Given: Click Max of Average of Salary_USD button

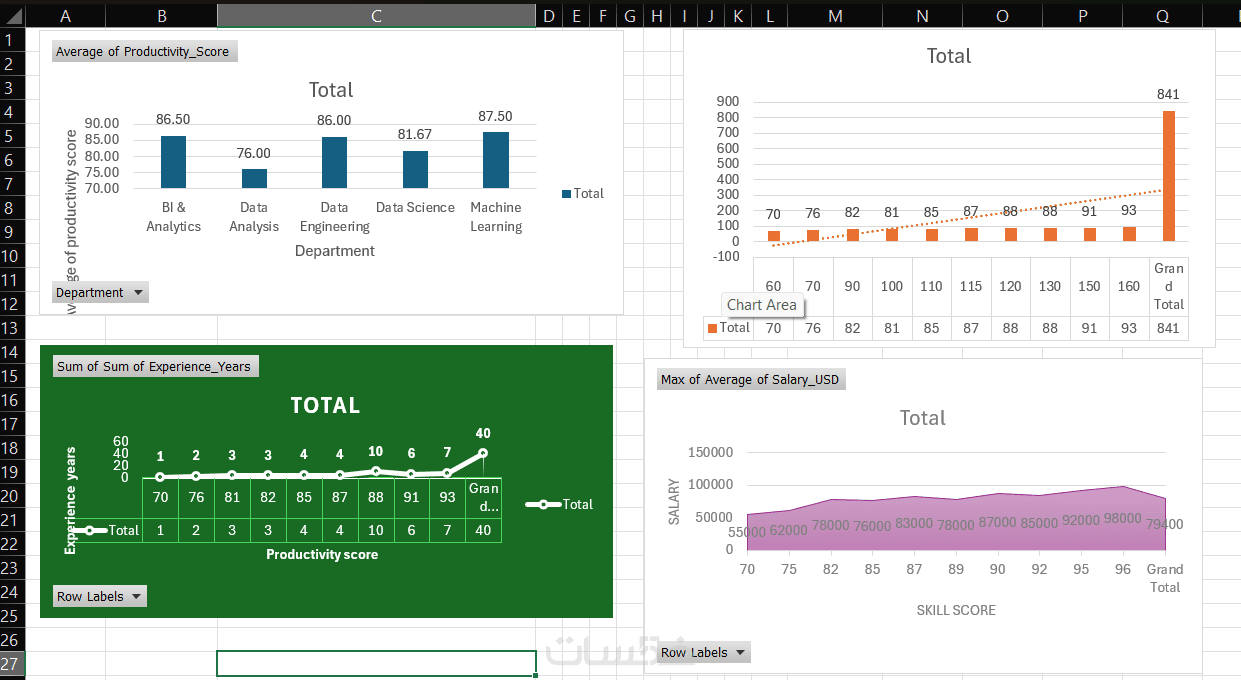Looking at the screenshot, I should point(751,380).
